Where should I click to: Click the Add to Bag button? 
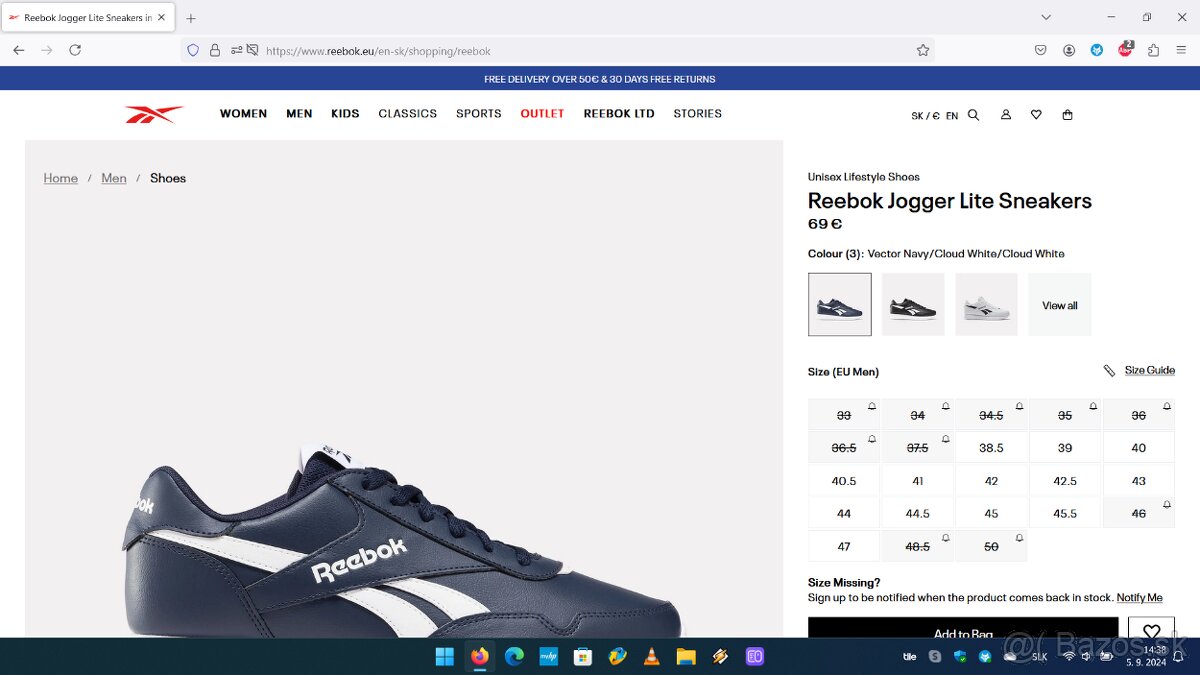click(963, 631)
